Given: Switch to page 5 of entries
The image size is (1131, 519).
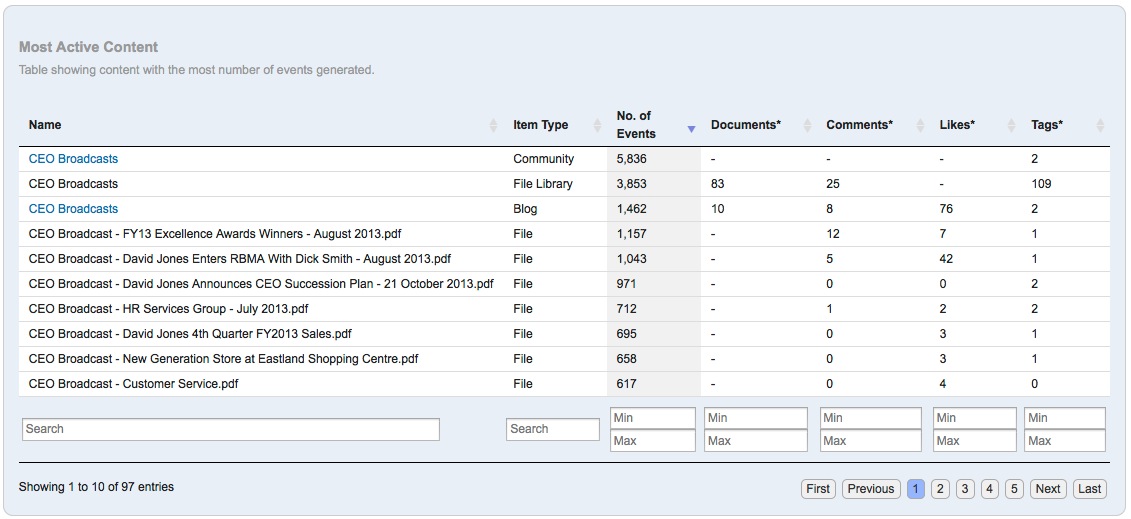Looking at the screenshot, I should coord(1014,489).
